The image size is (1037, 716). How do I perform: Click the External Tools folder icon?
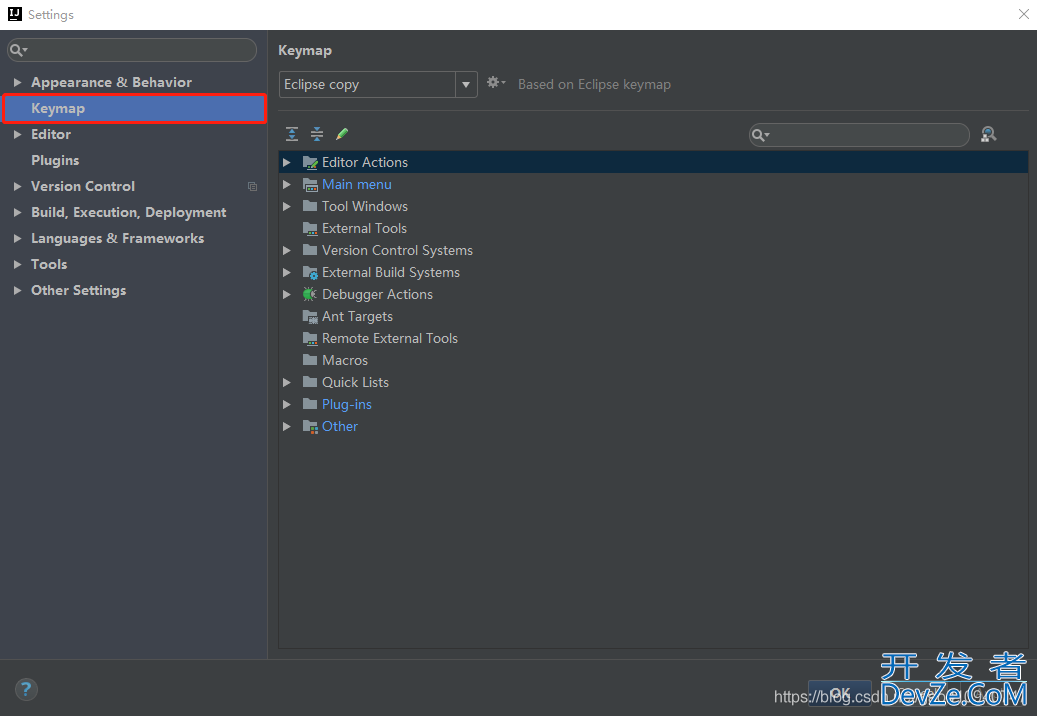[310, 229]
